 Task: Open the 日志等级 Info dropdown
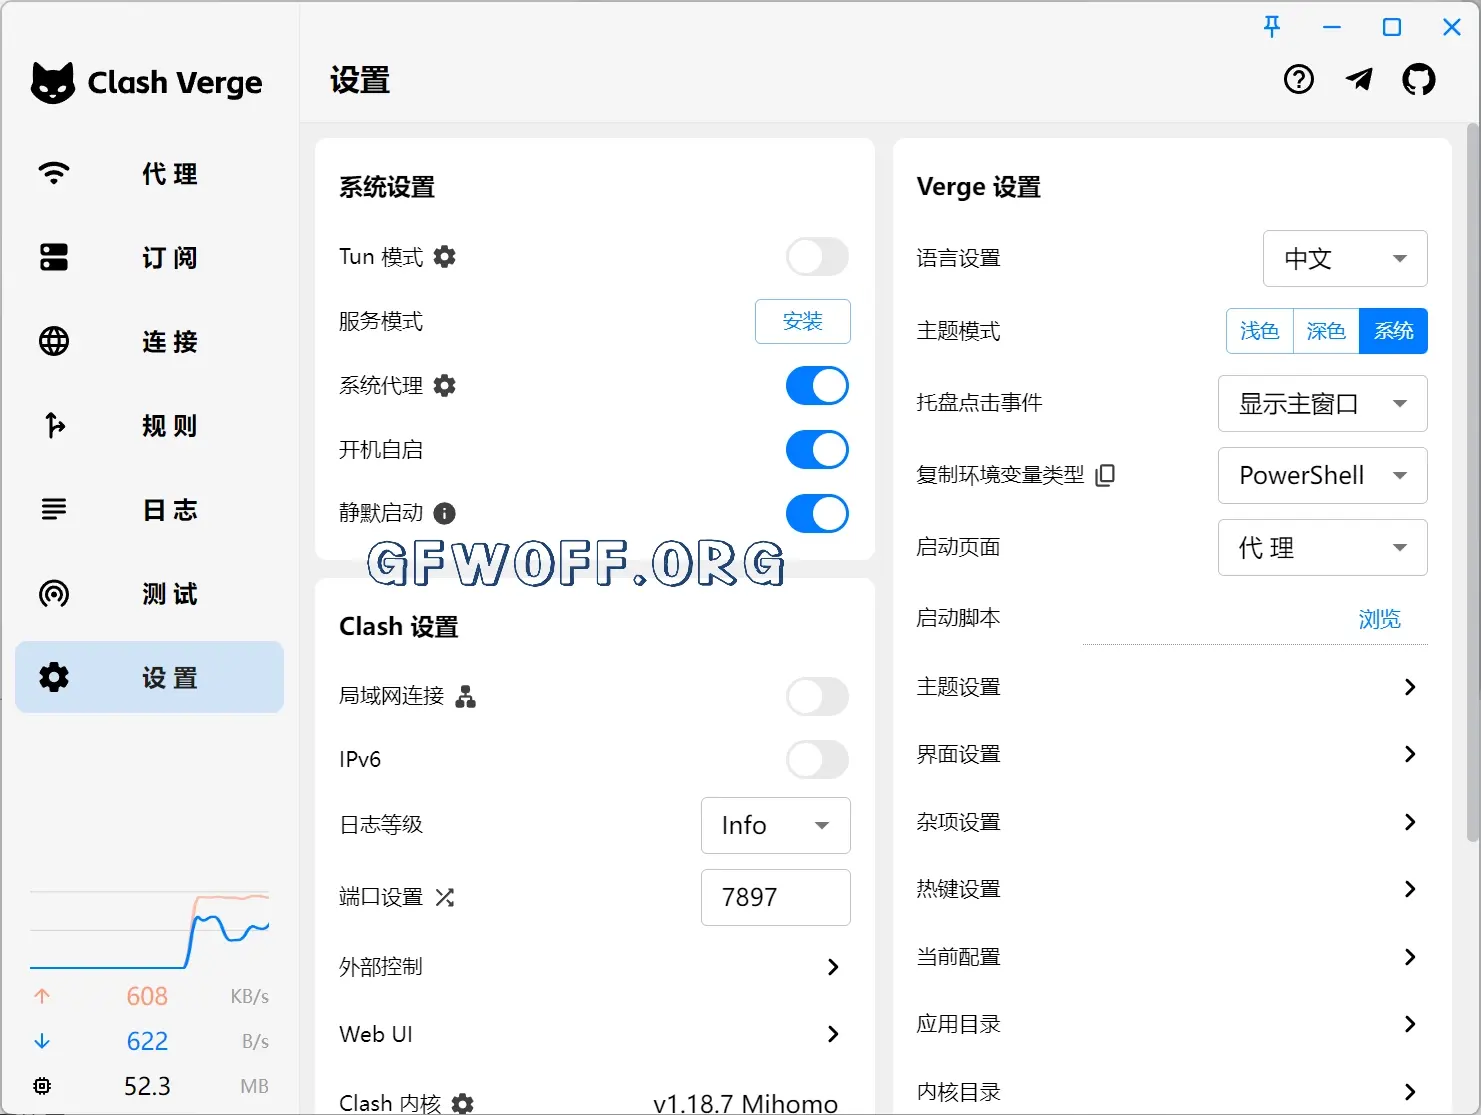(775, 825)
